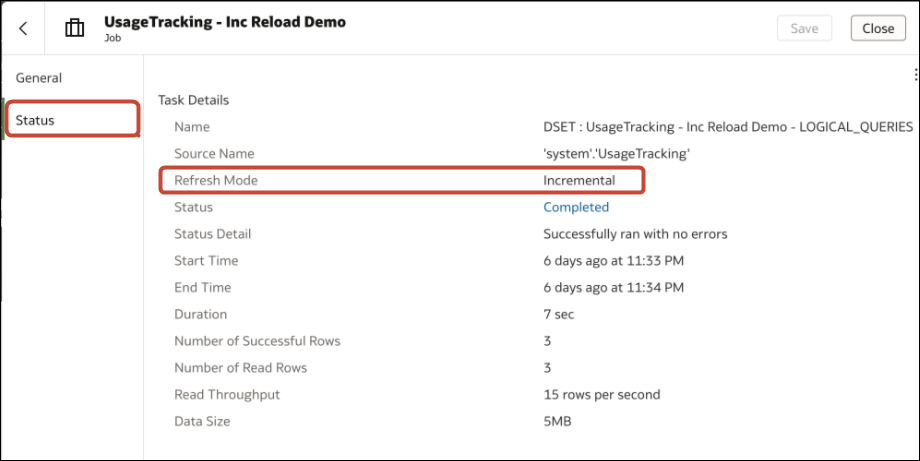Click the Close button
The height and width of the screenshot is (461, 920).
click(878, 28)
